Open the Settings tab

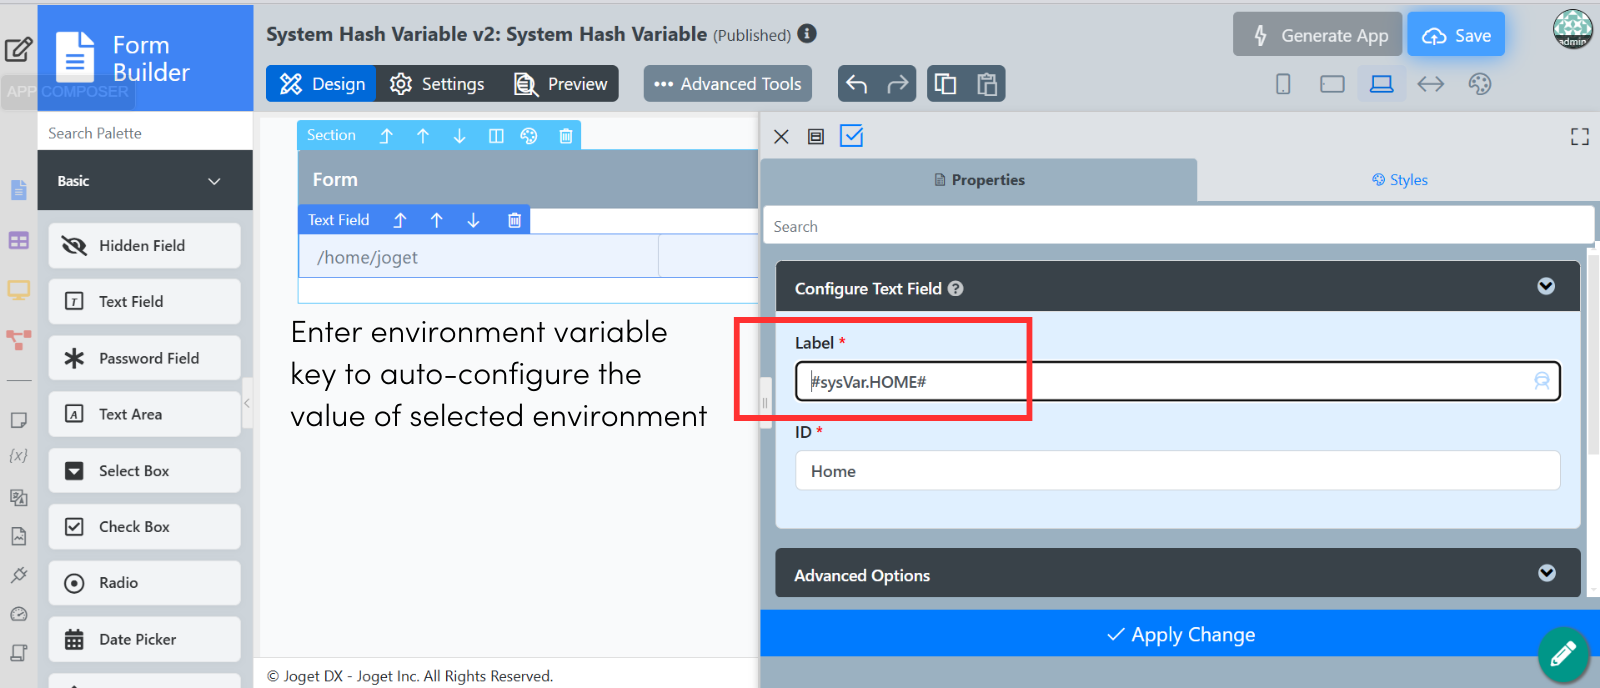click(437, 84)
